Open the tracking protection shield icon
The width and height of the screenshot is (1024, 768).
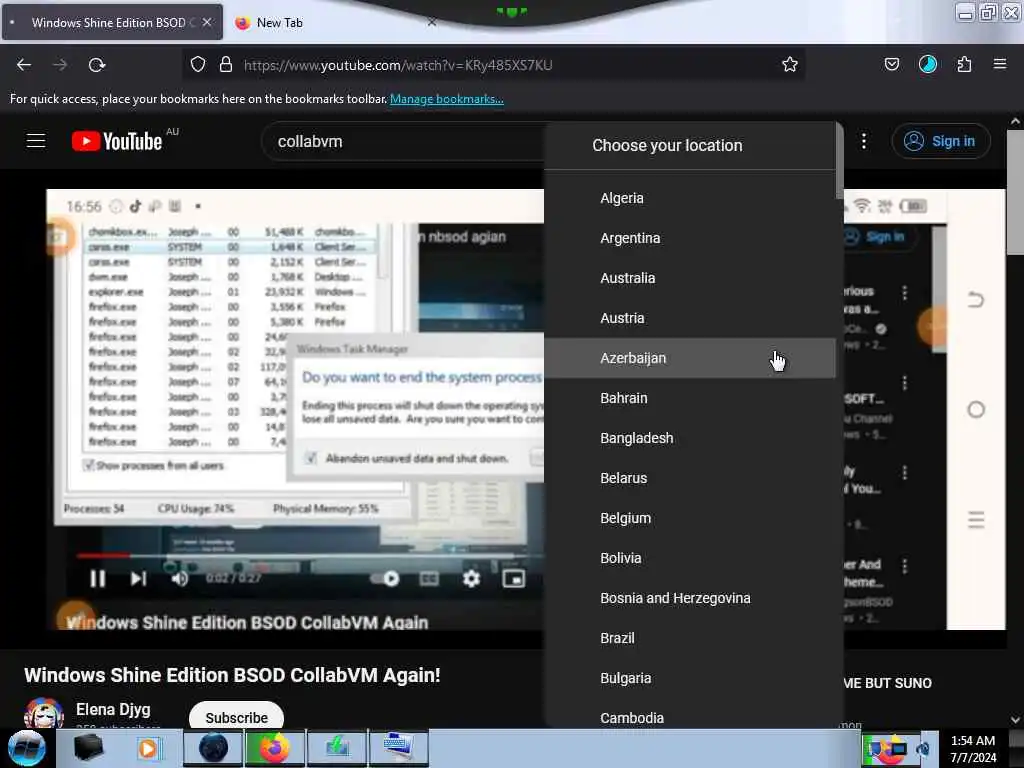[198, 65]
